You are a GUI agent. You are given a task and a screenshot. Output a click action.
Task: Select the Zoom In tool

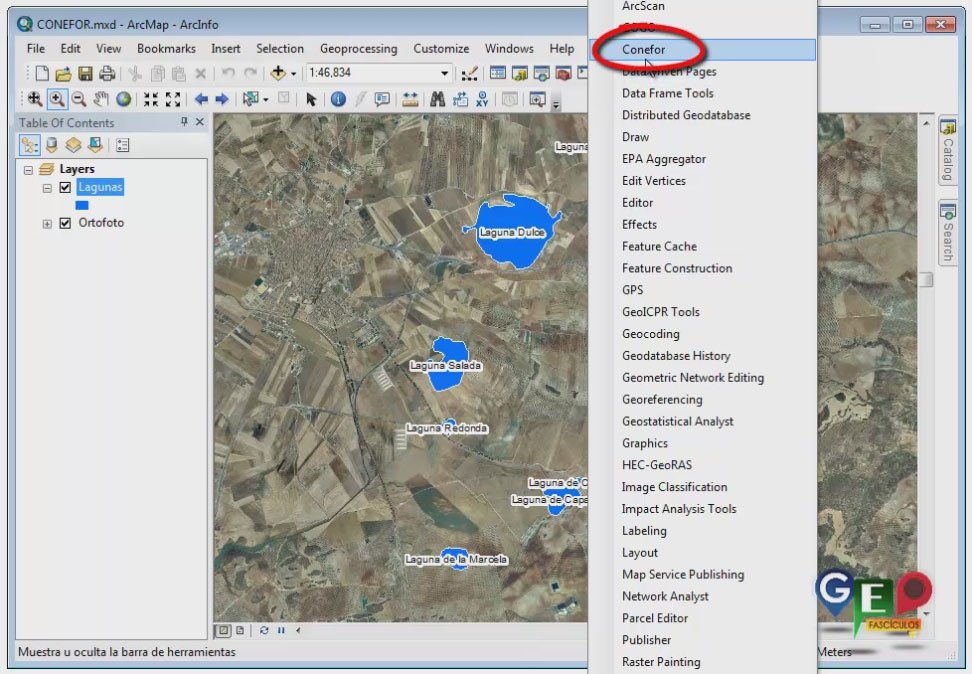coord(57,99)
